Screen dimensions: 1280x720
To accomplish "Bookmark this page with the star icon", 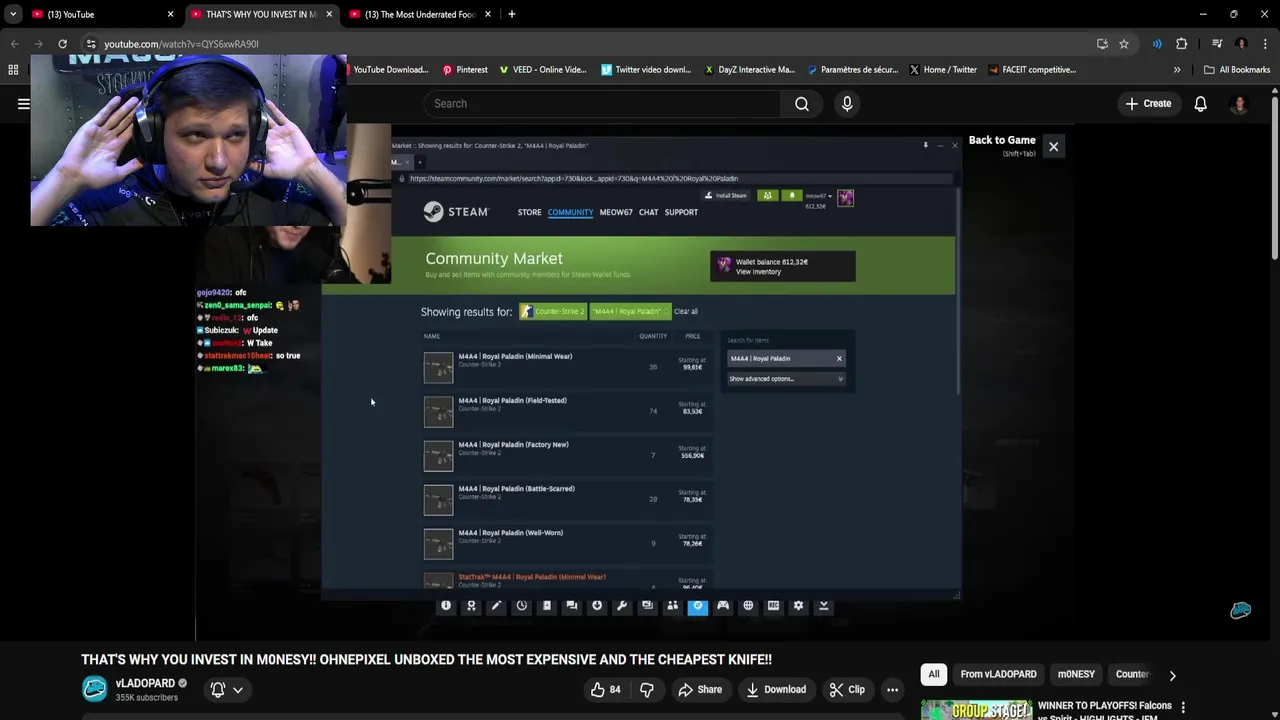I will tap(1124, 44).
